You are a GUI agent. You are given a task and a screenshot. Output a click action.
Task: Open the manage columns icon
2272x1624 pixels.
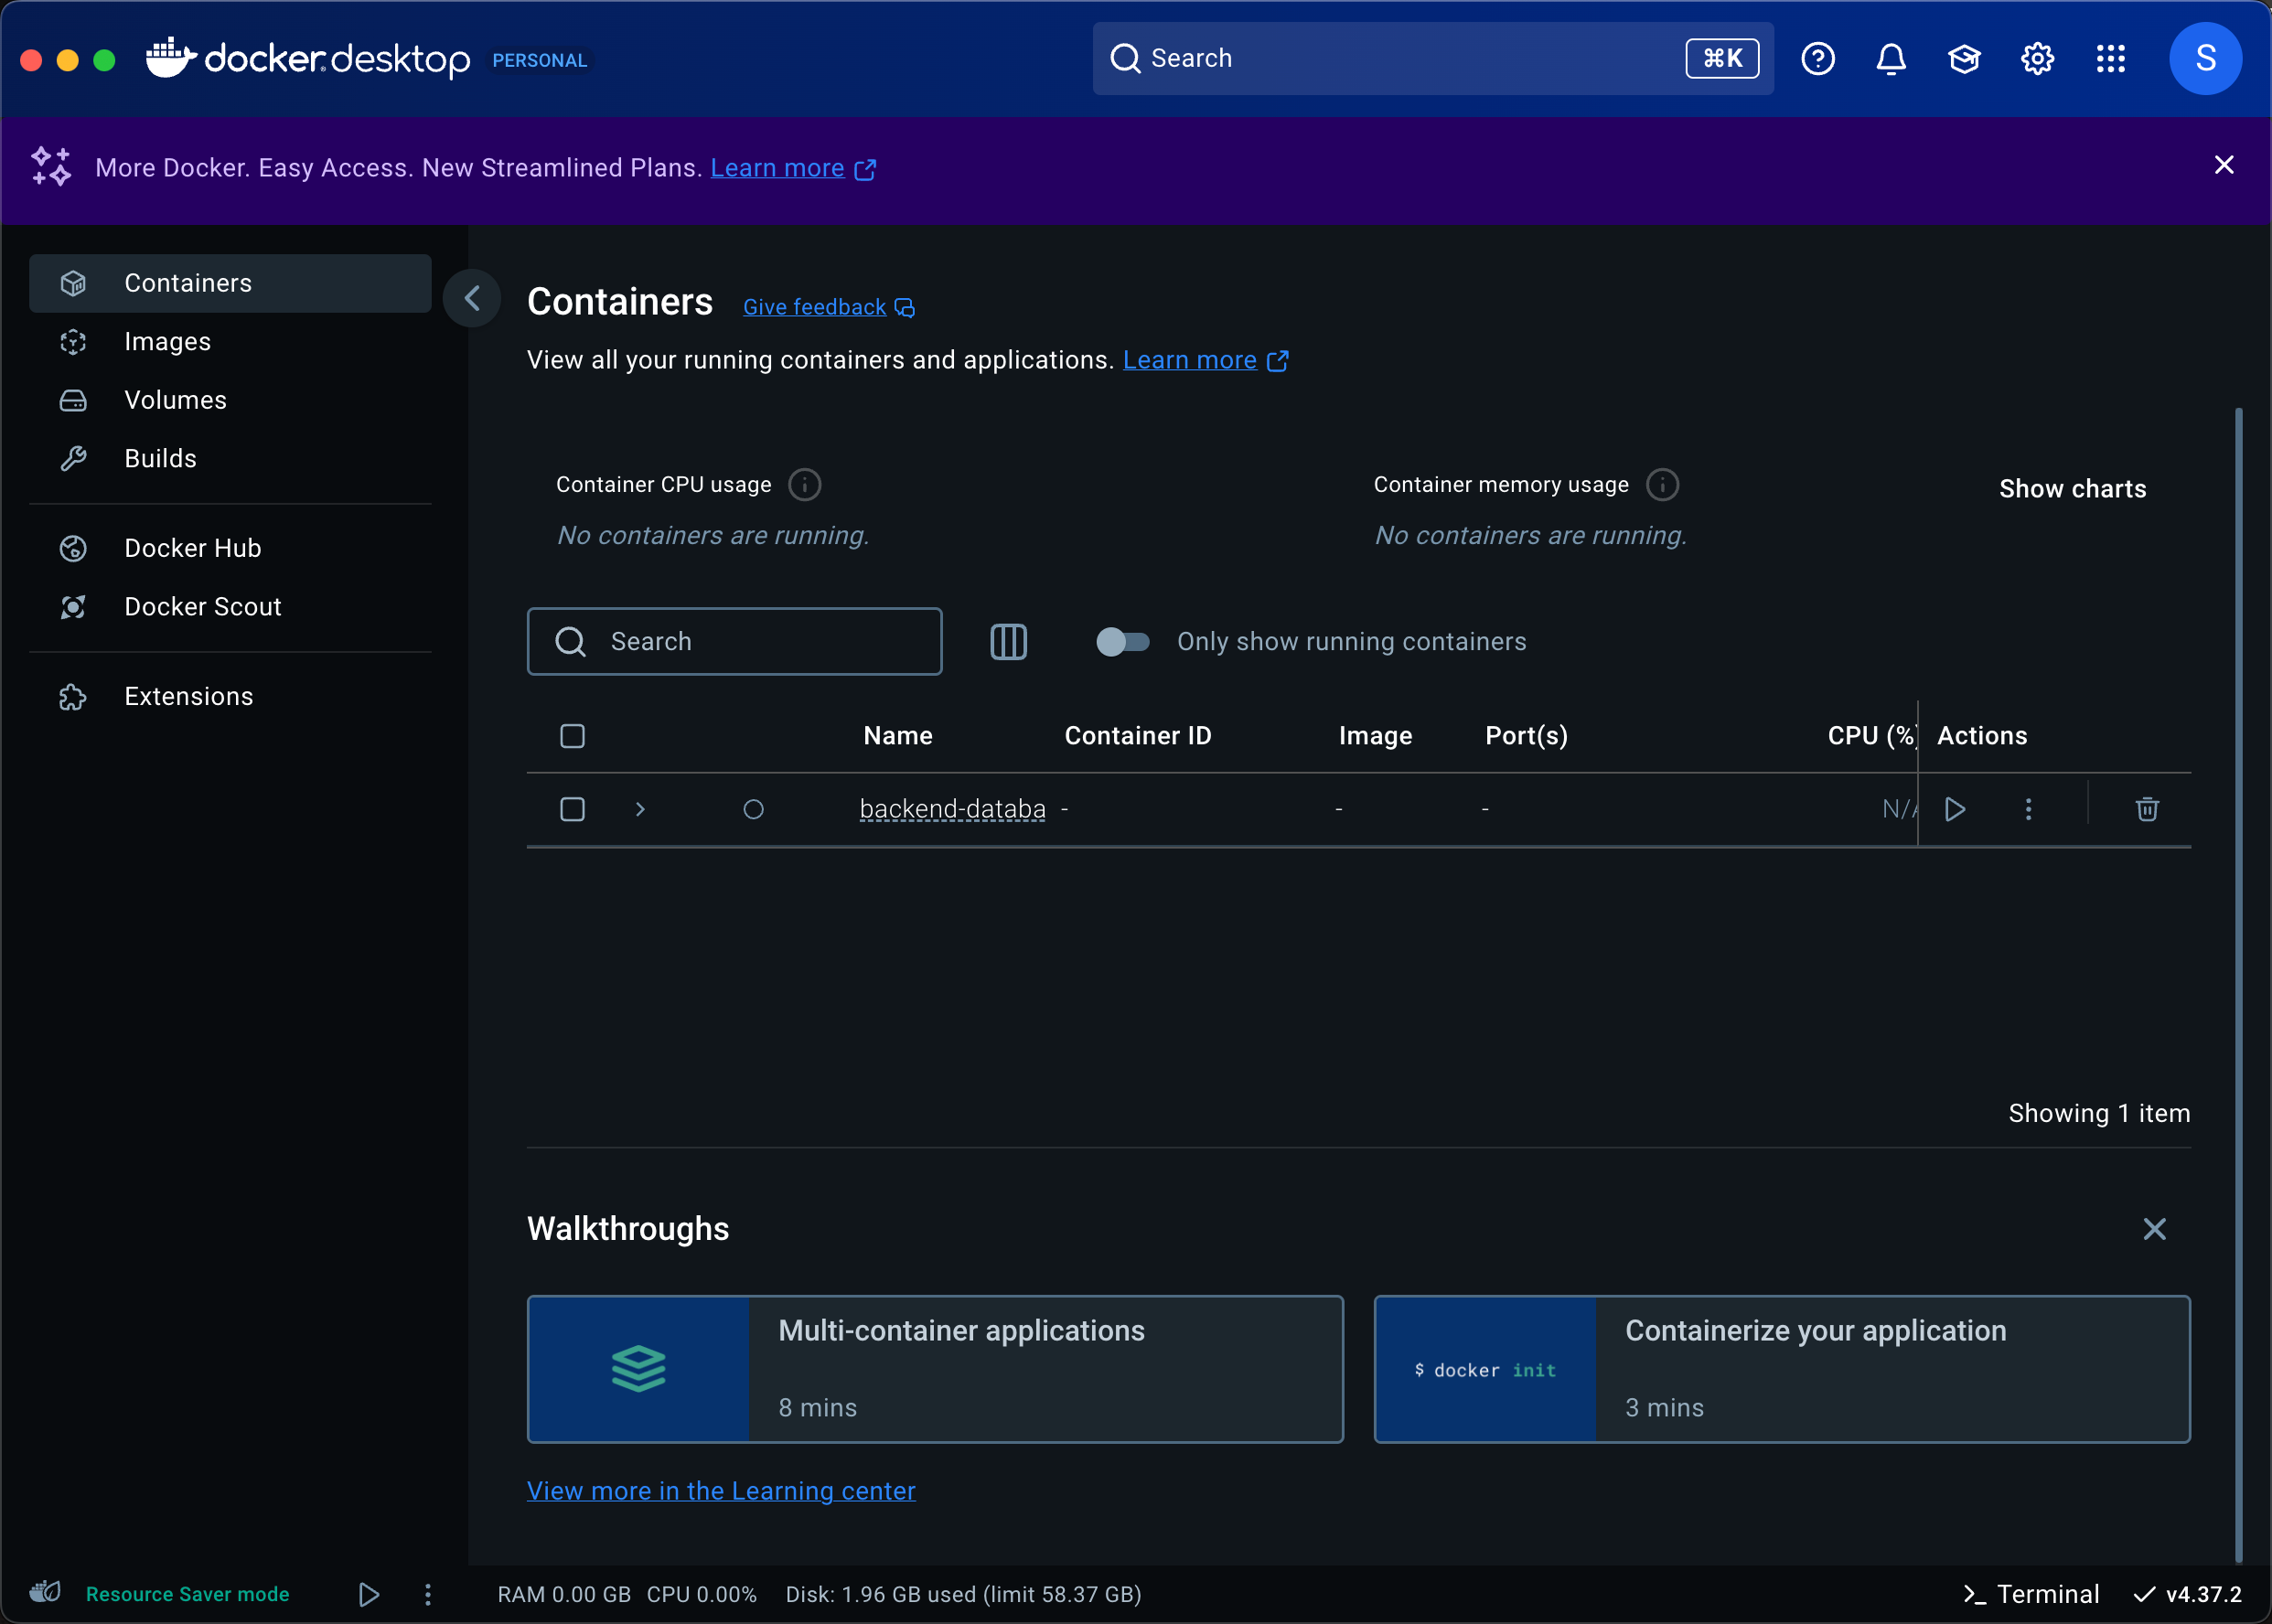coord(1008,642)
